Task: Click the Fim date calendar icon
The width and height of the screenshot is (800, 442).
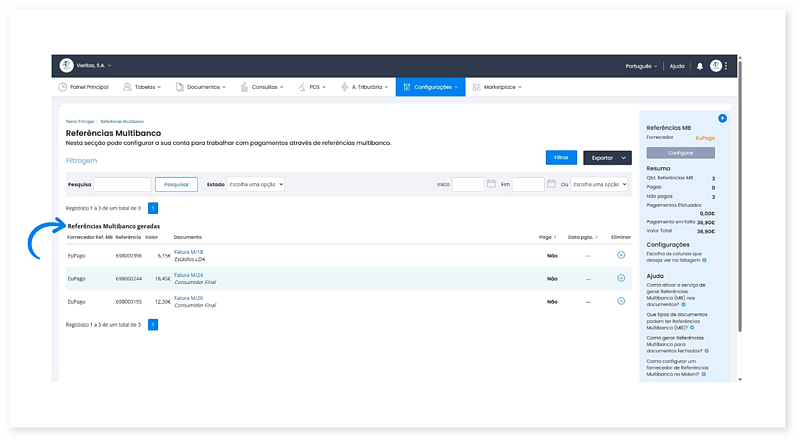Action: click(551, 184)
